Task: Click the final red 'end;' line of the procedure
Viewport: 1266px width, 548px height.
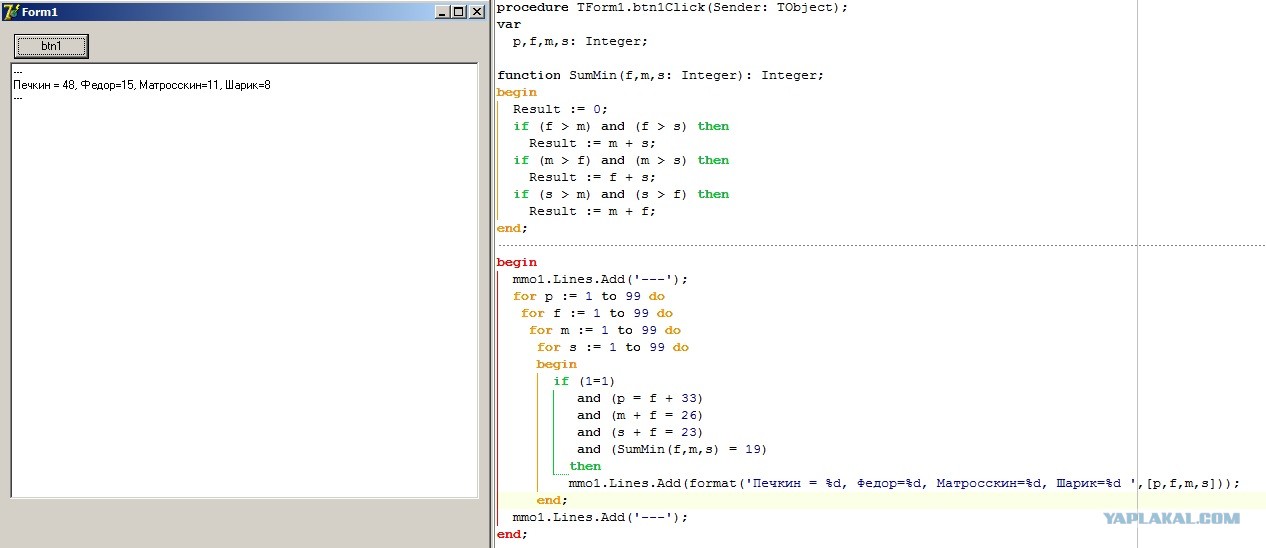Action: (x=511, y=534)
